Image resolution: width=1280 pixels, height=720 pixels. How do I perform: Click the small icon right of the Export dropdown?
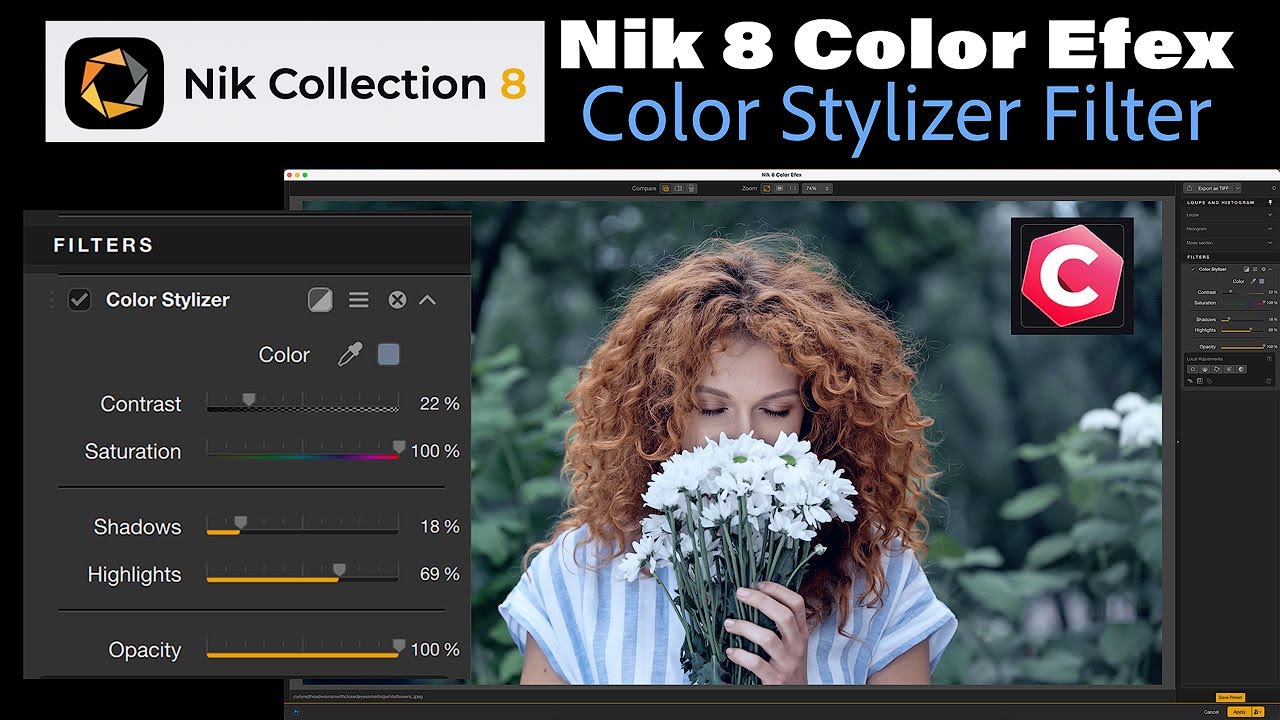[1274, 188]
